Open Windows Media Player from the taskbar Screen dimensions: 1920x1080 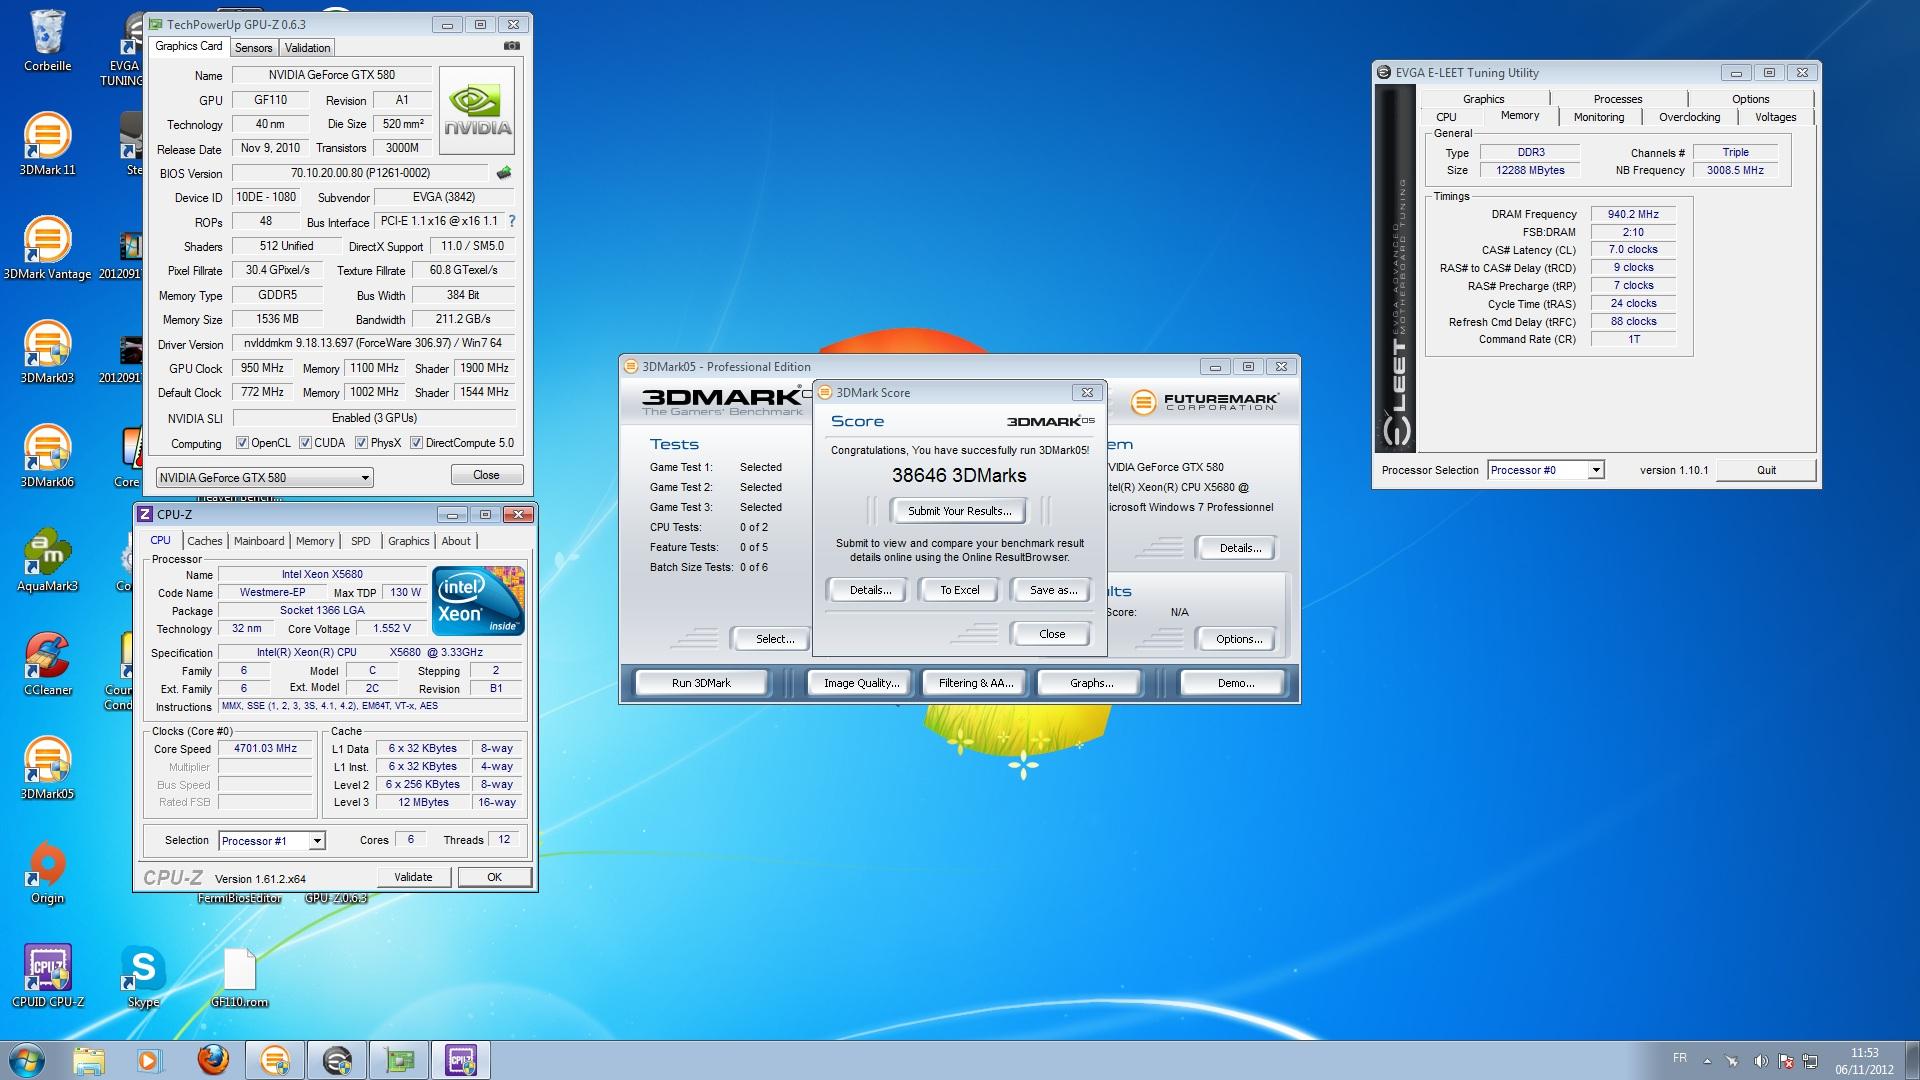pyautogui.click(x=149, y=1060)
